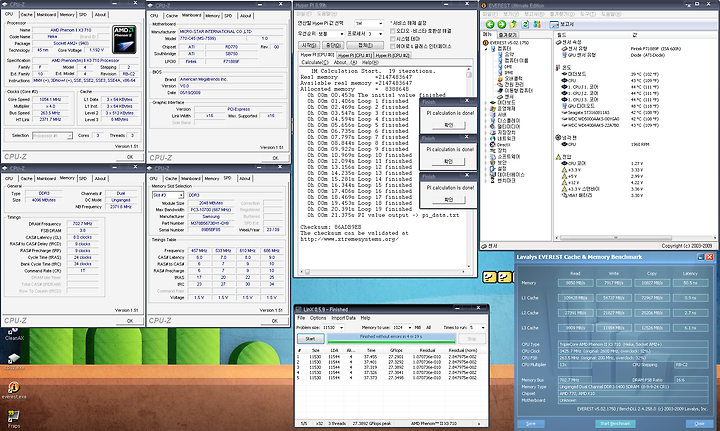Click the AMD Phenom II logo in CPU-Z
Screen dimensions: 720x431
coord(124,39)
